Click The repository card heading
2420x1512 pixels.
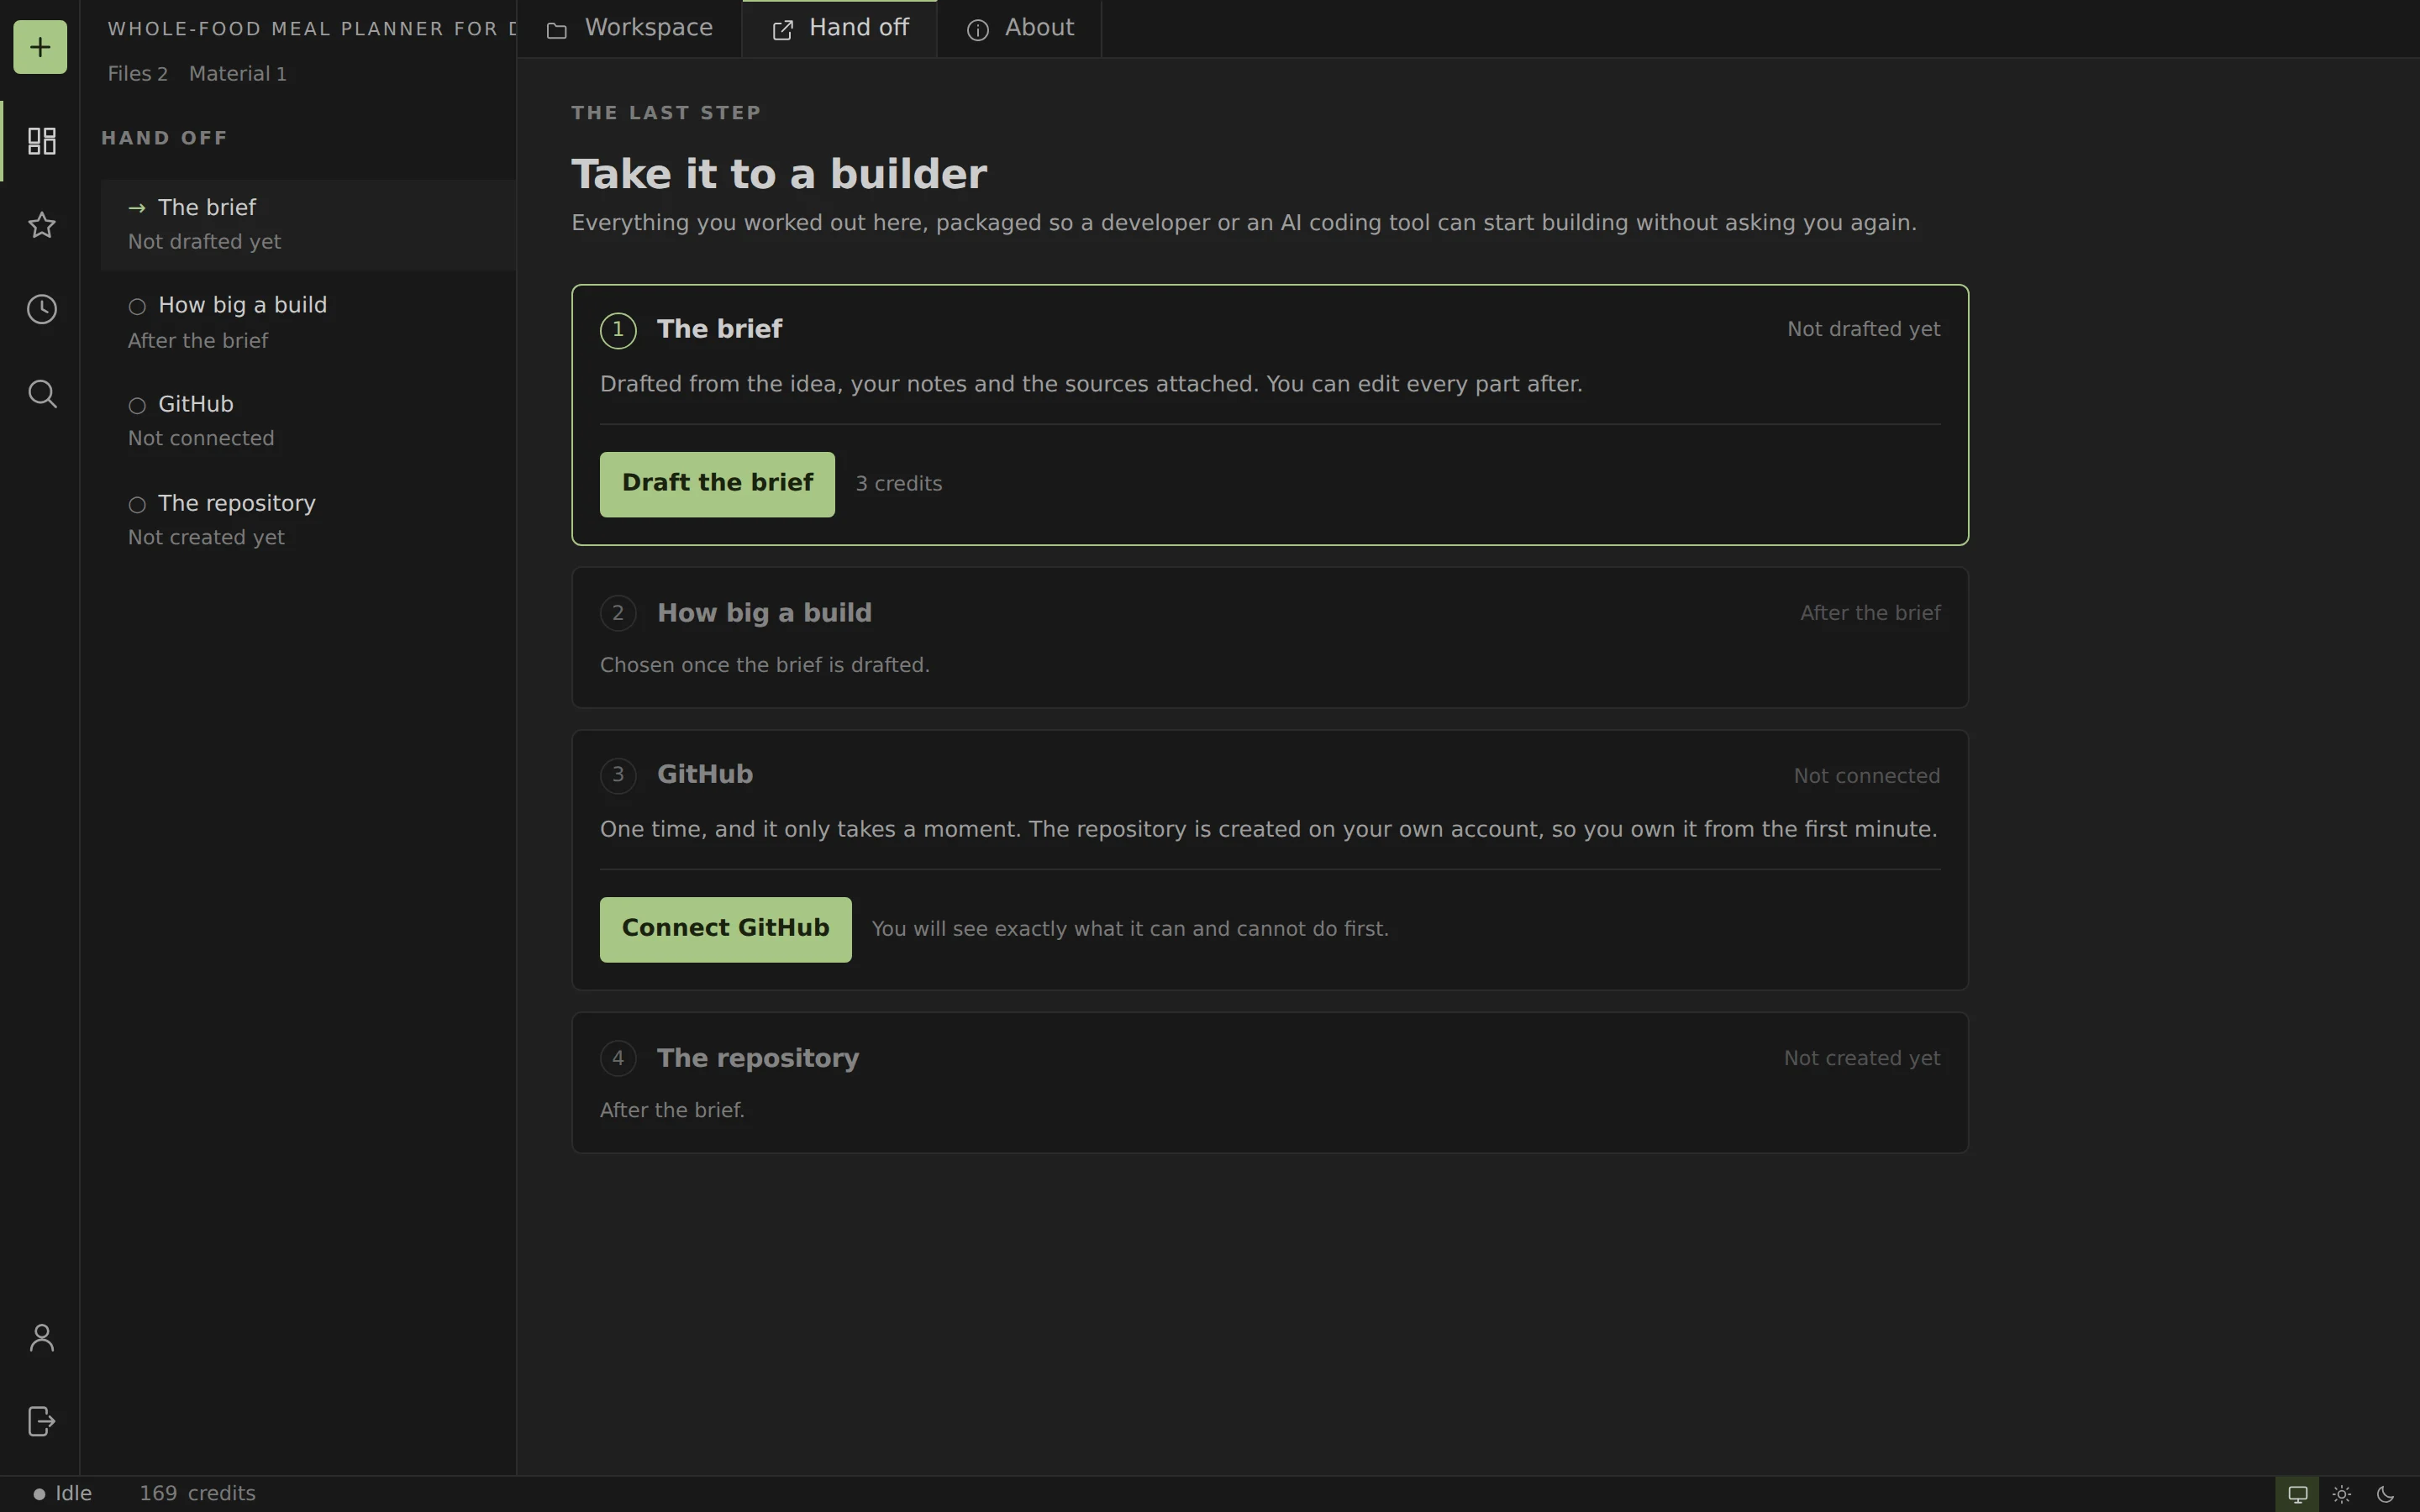point(758,1058)
